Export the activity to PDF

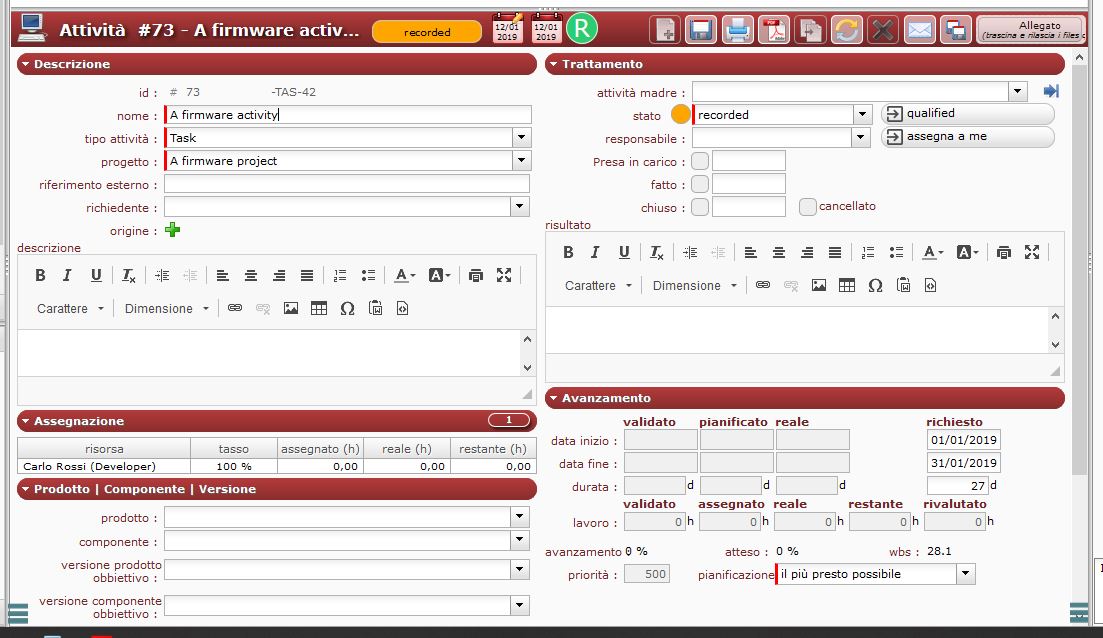pos(773,30)
